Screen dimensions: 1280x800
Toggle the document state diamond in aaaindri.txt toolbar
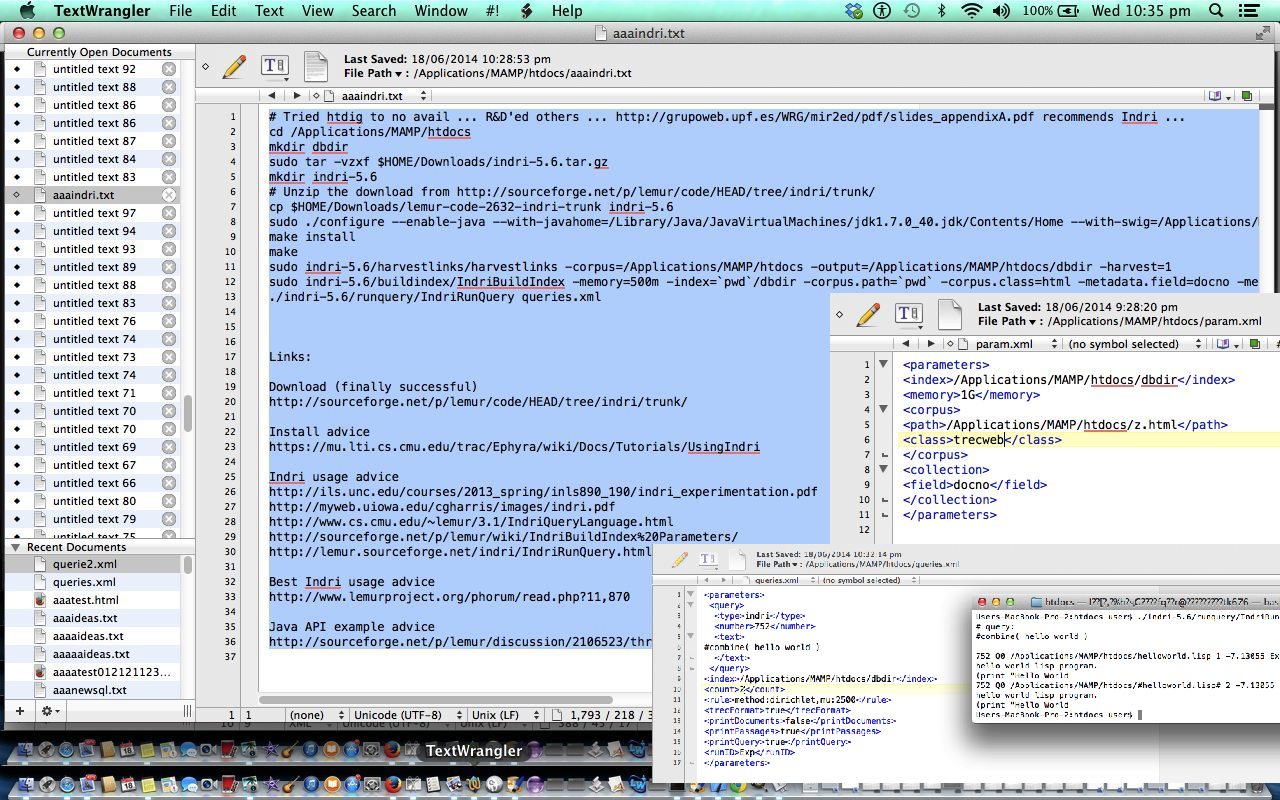206,67
